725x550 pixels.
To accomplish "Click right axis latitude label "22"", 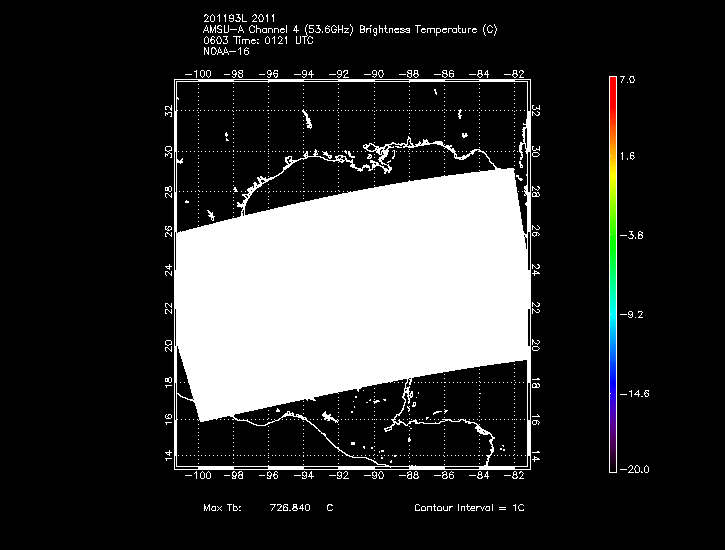I will [536, 308].
